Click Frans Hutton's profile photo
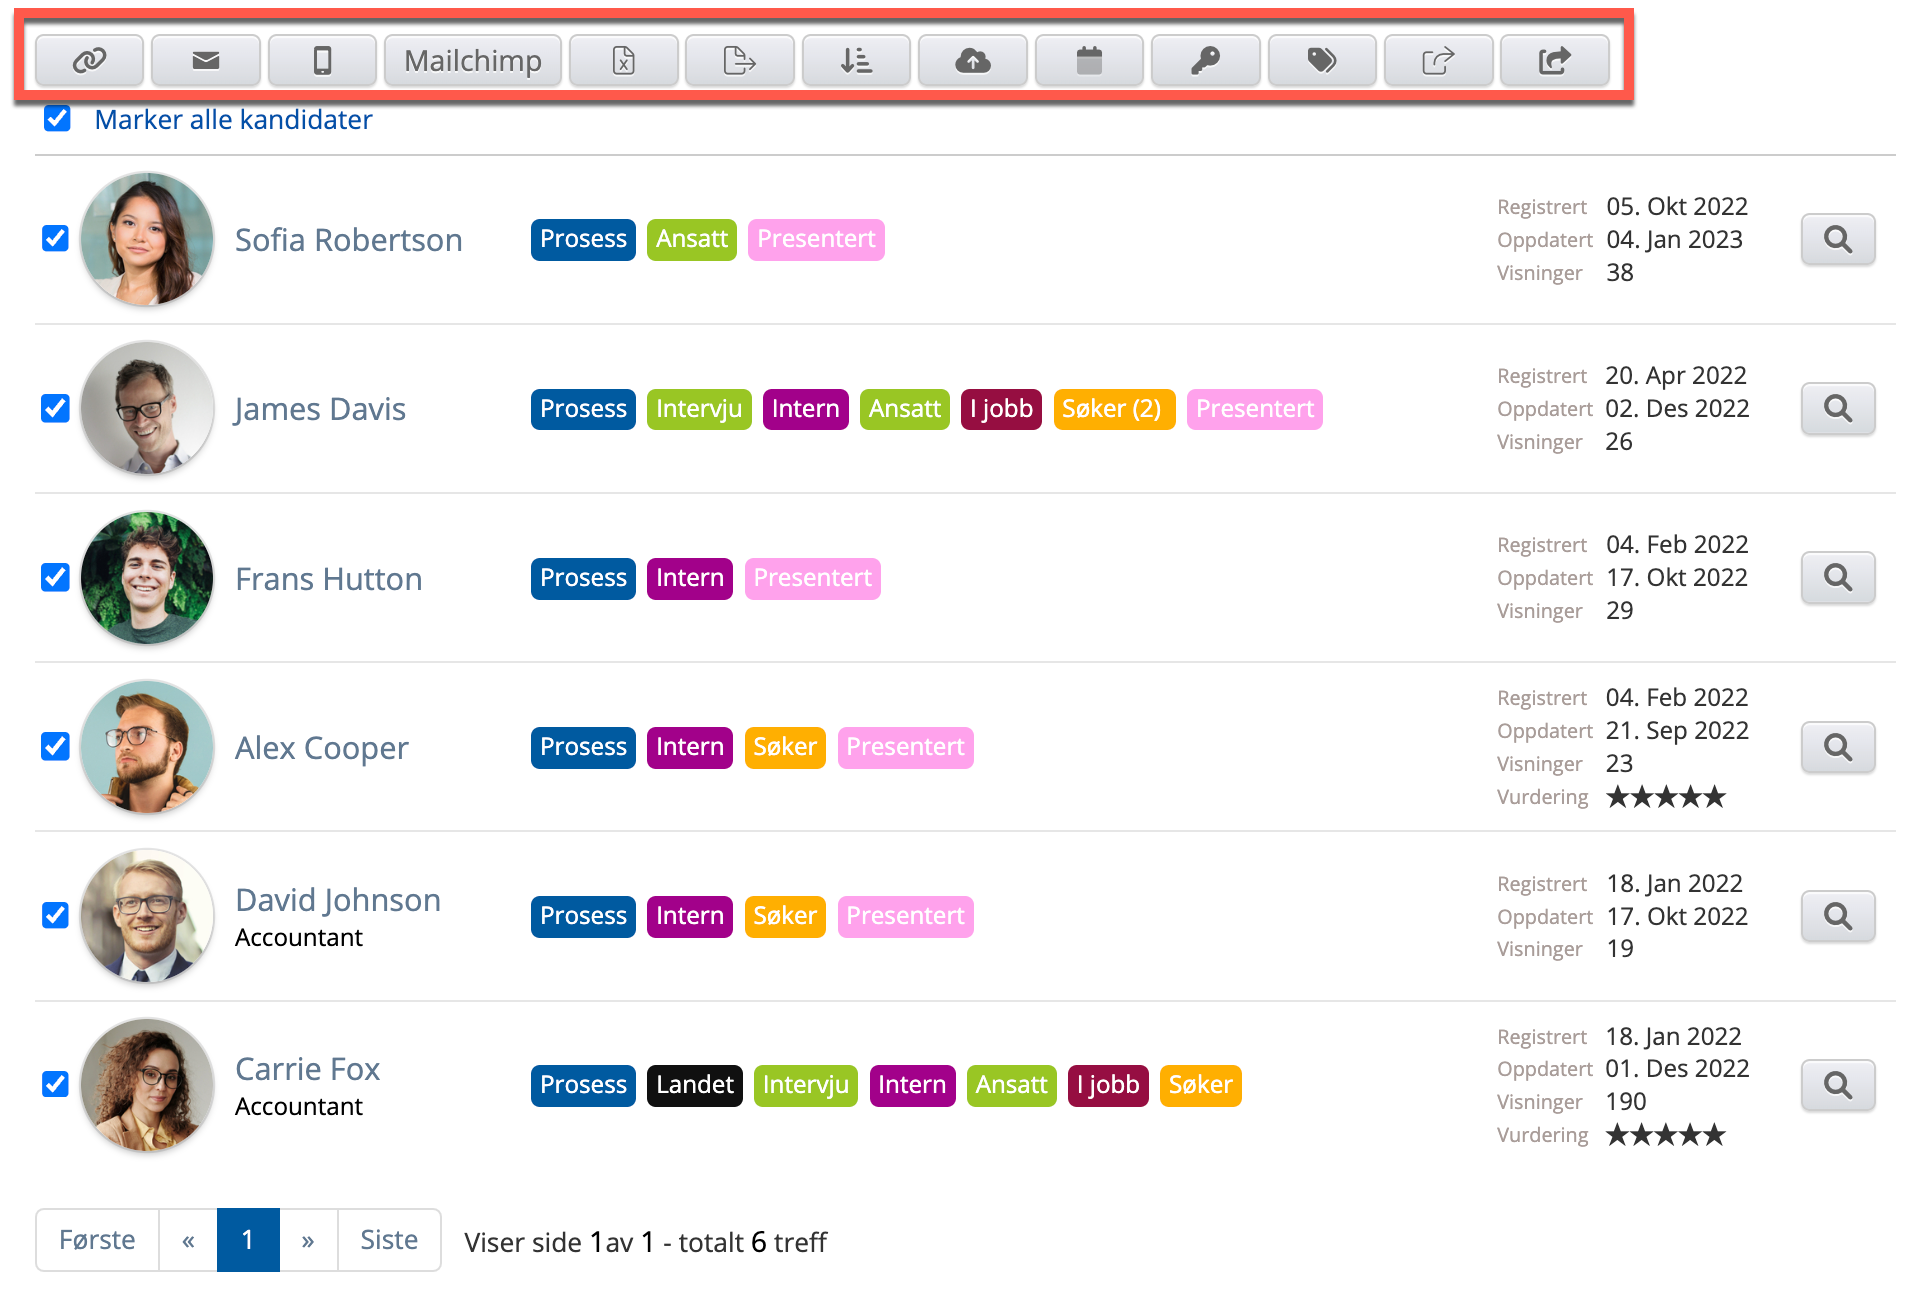The height and width of the screenshot is (1298, 1924). coord(147,578)
